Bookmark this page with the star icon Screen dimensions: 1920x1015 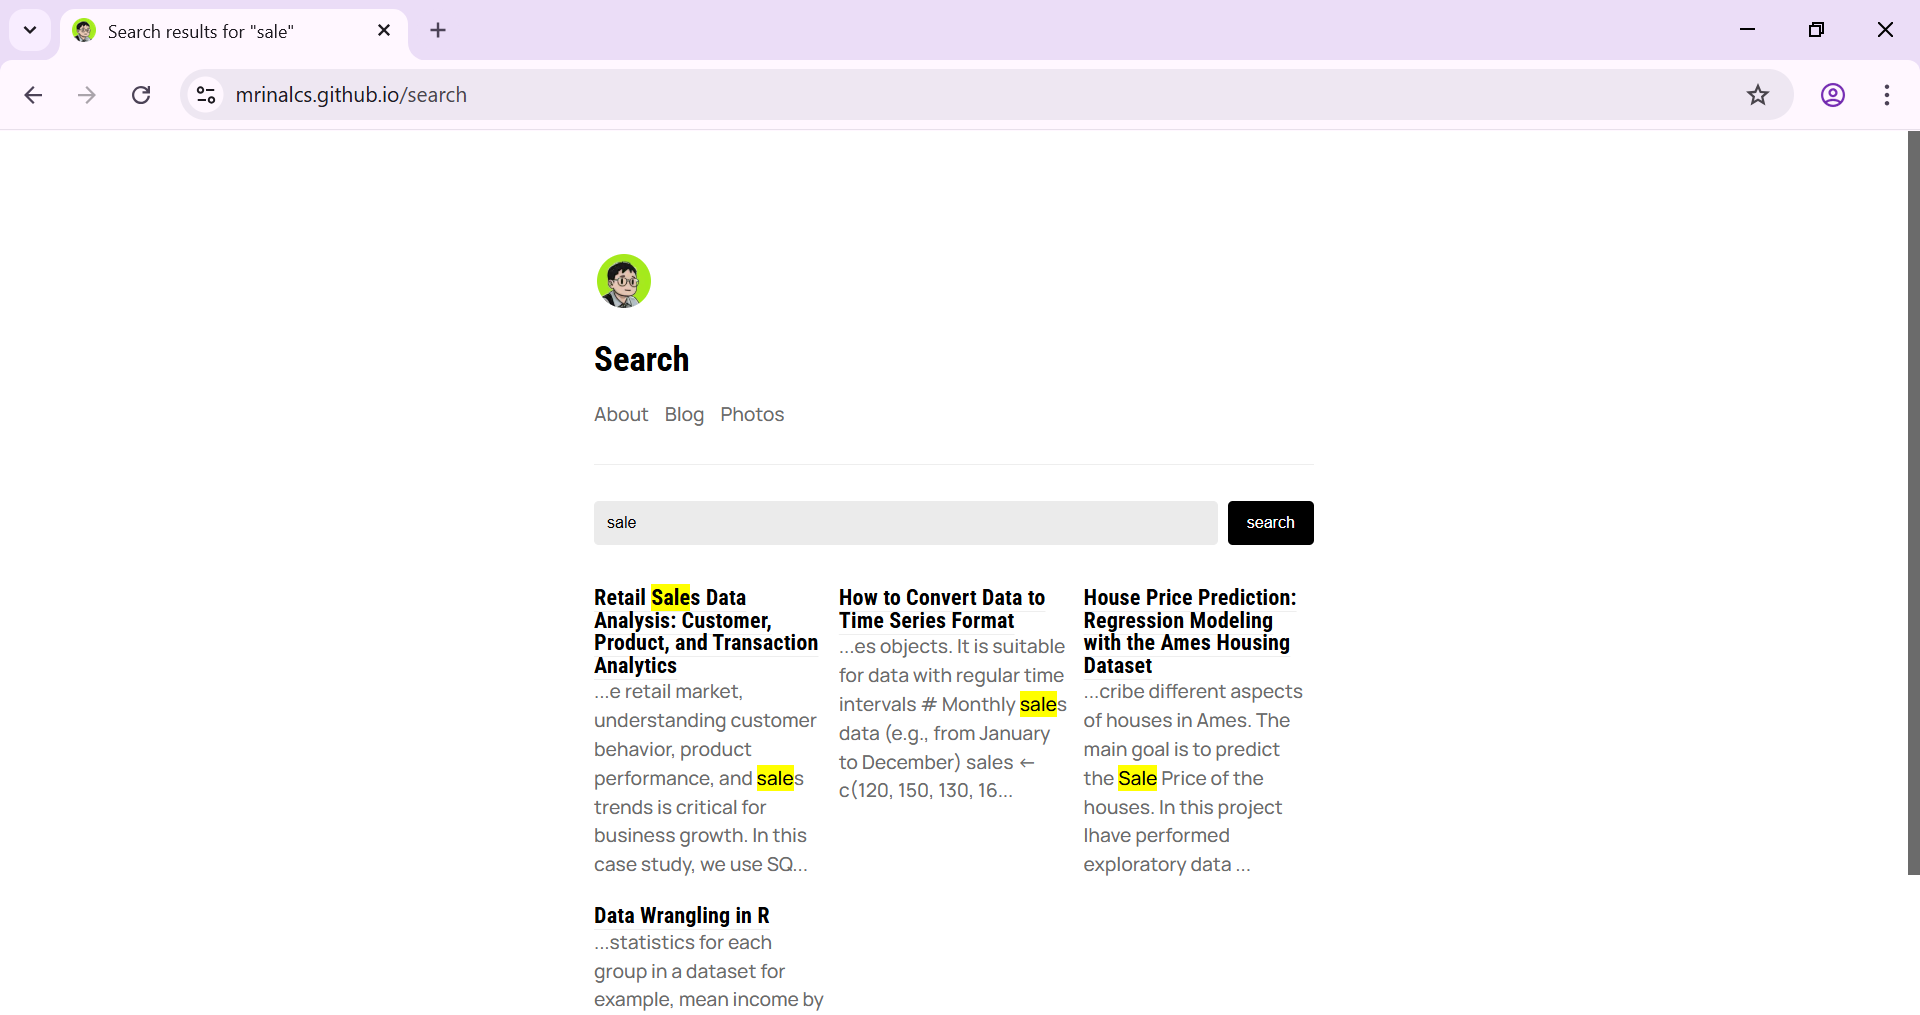[1757, 95]
